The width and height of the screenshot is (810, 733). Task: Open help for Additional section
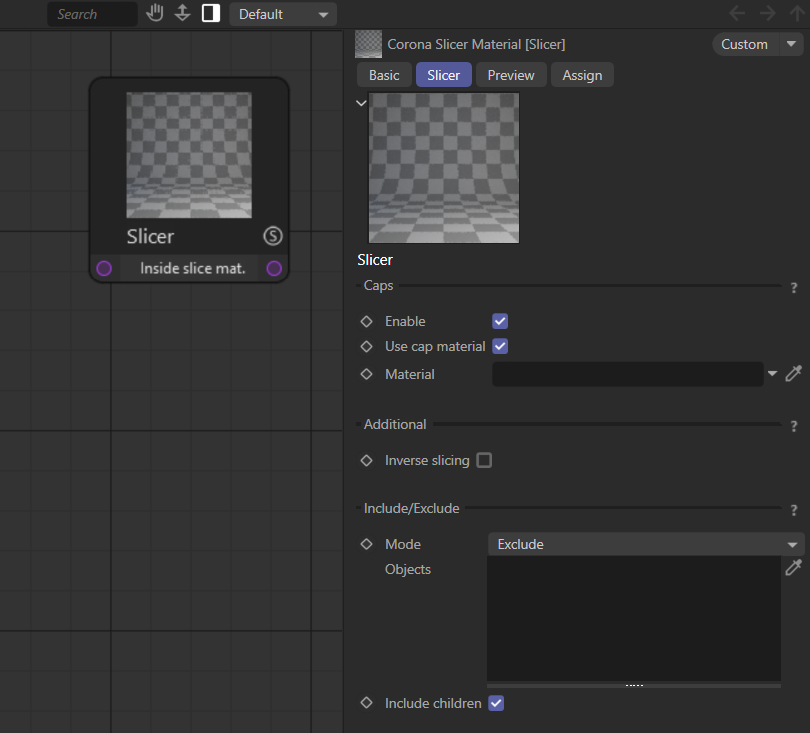click(794, 427)
